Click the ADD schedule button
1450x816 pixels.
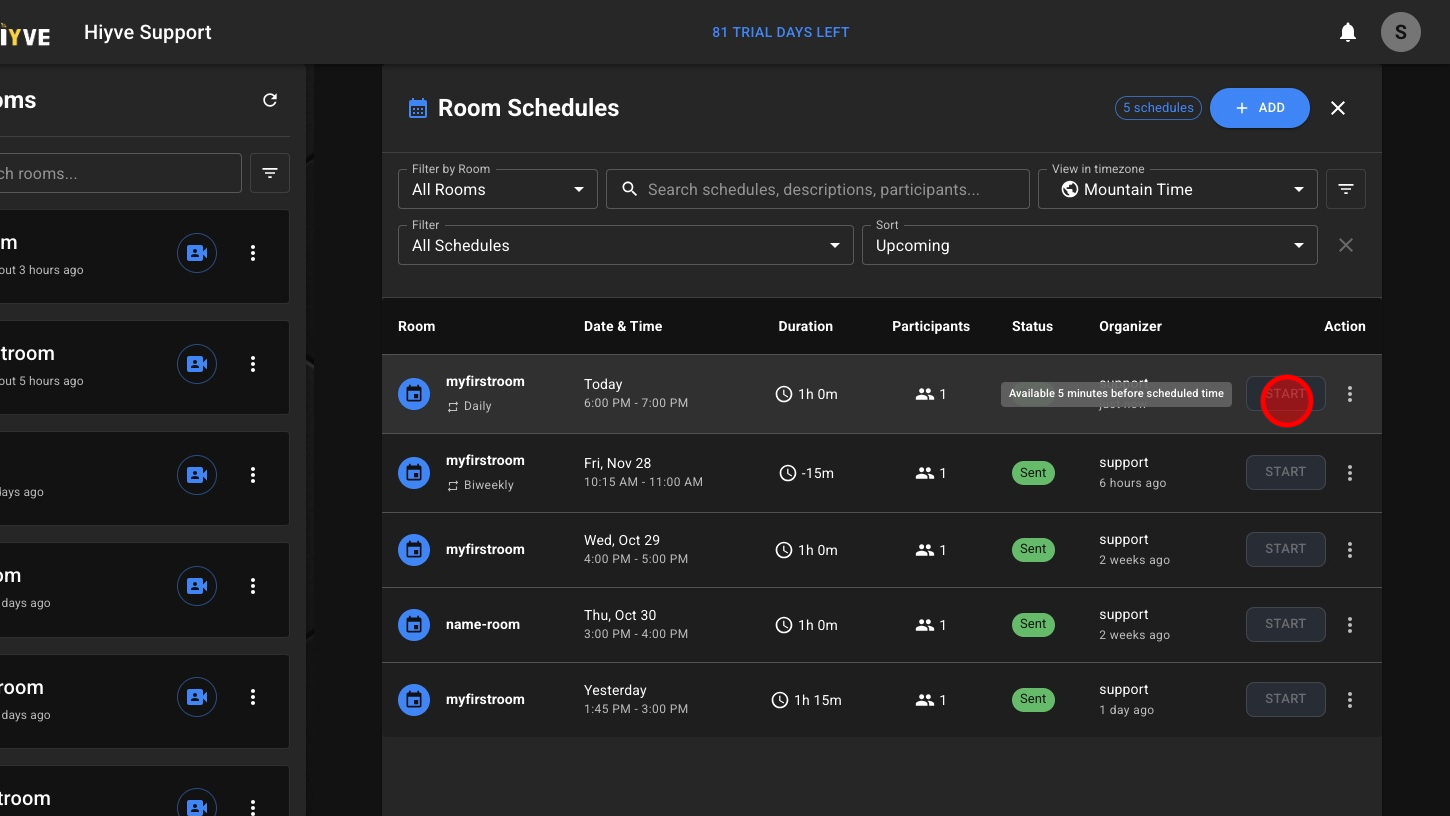pyautogui.click(x=1259, y=108)
